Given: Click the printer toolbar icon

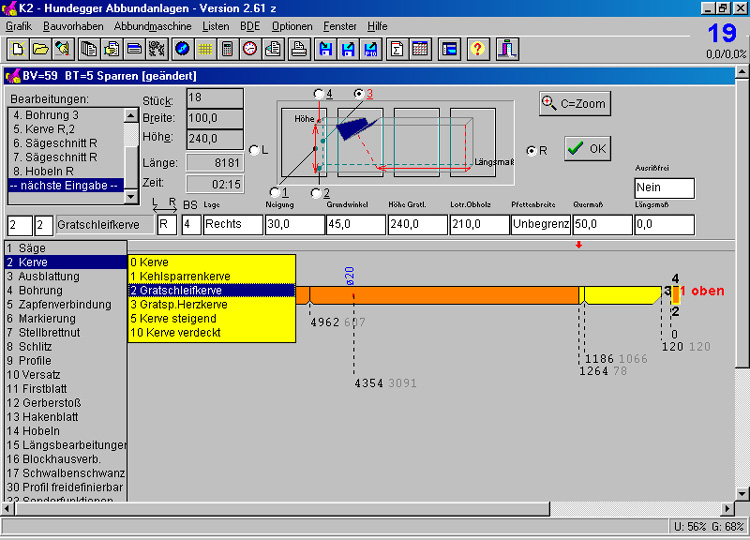Looking at the screenshot, I should click(x=299, y=49).
